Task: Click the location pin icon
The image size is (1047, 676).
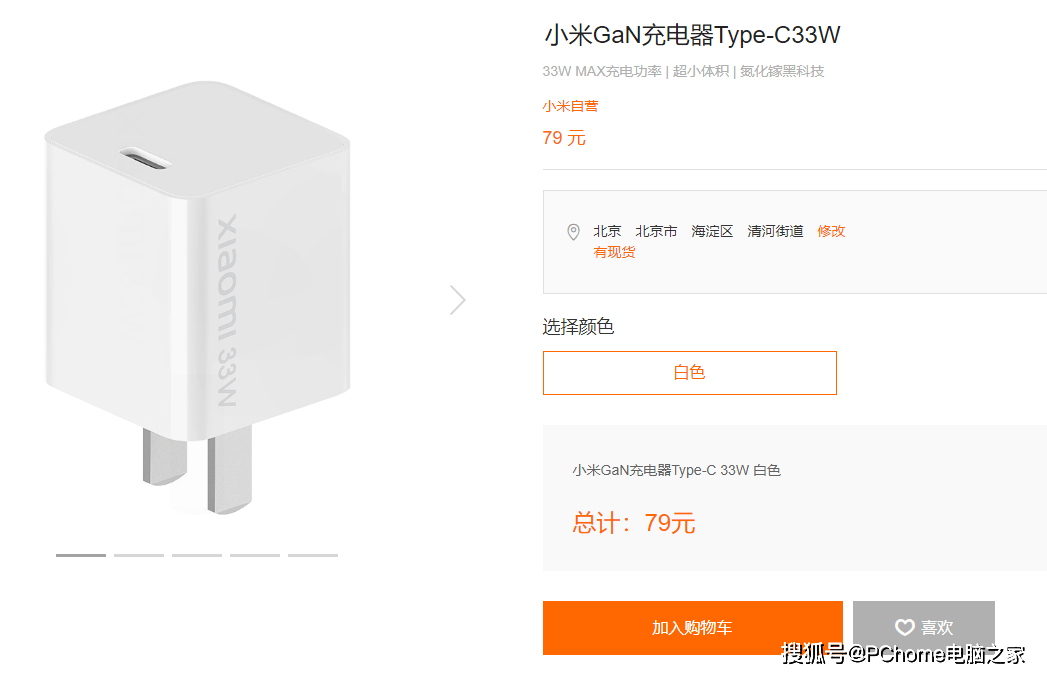Action: (x=573, y=232)
